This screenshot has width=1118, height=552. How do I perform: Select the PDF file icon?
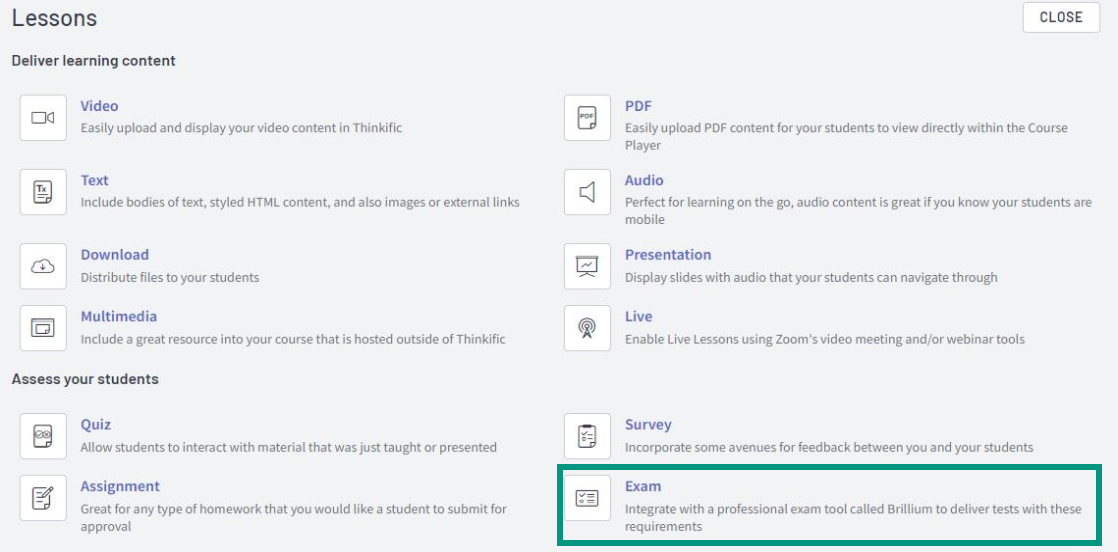[x=588, y=118]
